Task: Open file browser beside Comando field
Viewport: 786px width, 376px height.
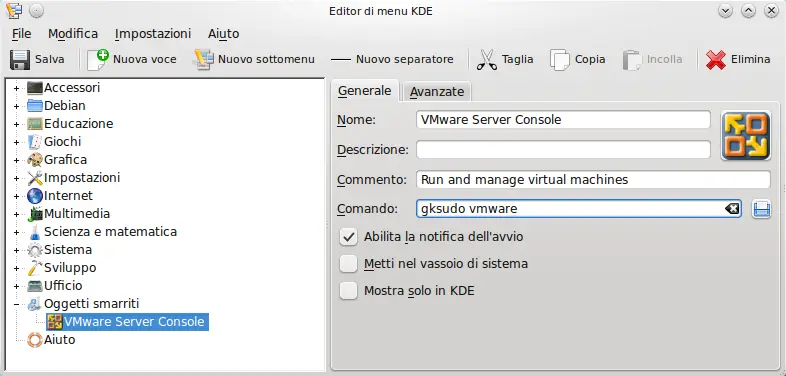Action: (x=761, y=209)
